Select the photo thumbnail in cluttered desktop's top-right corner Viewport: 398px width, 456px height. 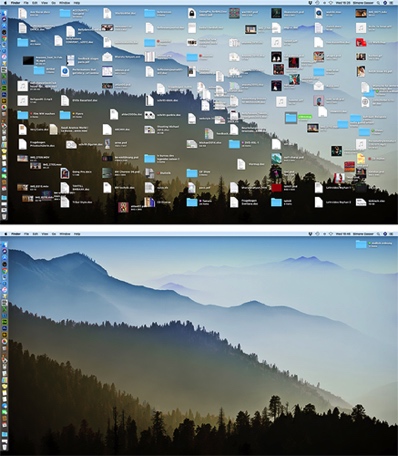361,13
